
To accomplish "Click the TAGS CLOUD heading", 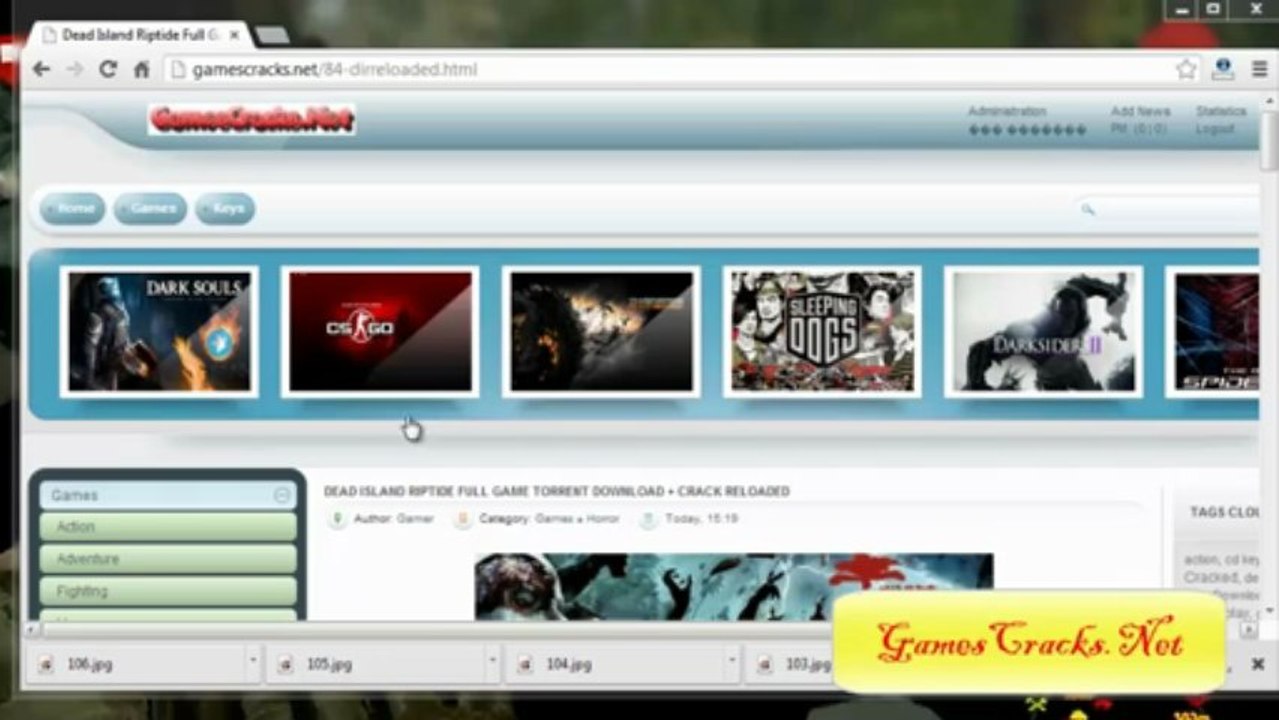I will [x=1224, y=512].
